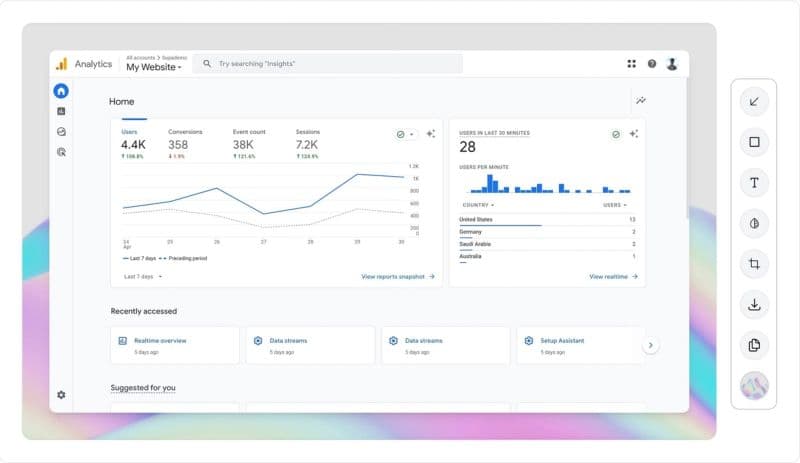This screenshot has height=463, width=800.
Task: Copy screenshot to clipboard
Action: pyautogui.click(x=754, y=345)
